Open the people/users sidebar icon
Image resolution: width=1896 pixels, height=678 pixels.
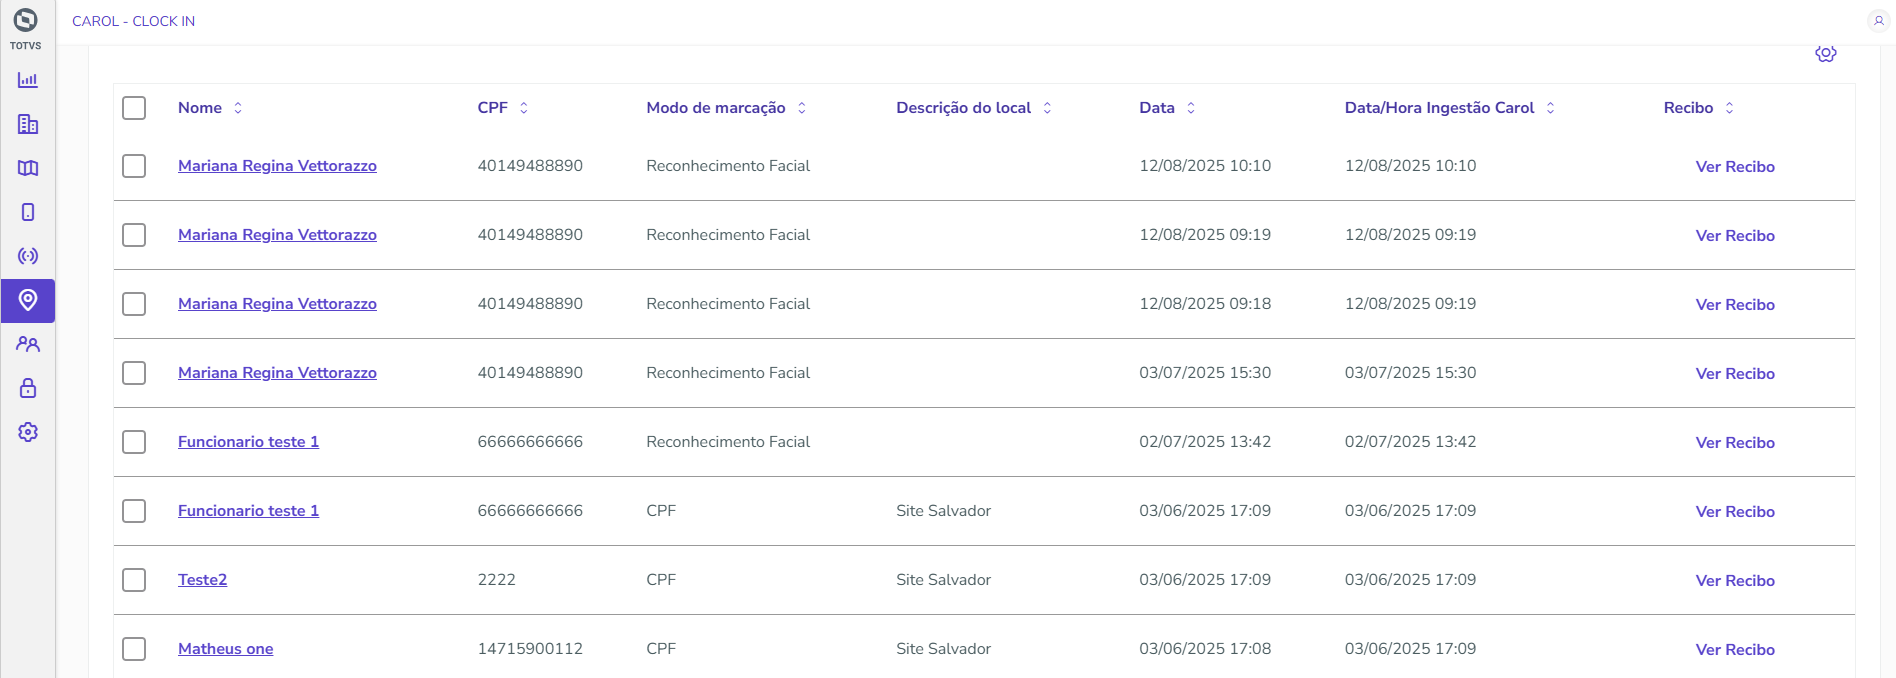(x=28, y=344)
